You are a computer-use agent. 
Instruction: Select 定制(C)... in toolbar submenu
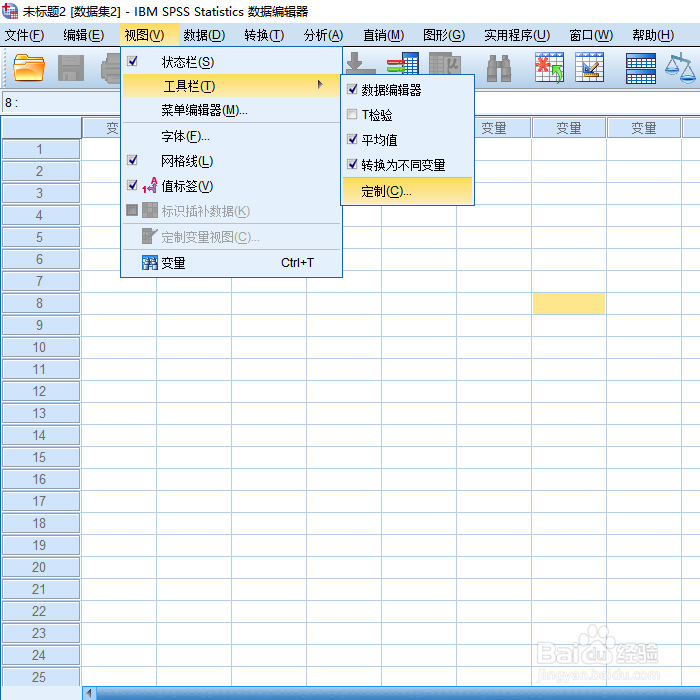pos(407,191)
